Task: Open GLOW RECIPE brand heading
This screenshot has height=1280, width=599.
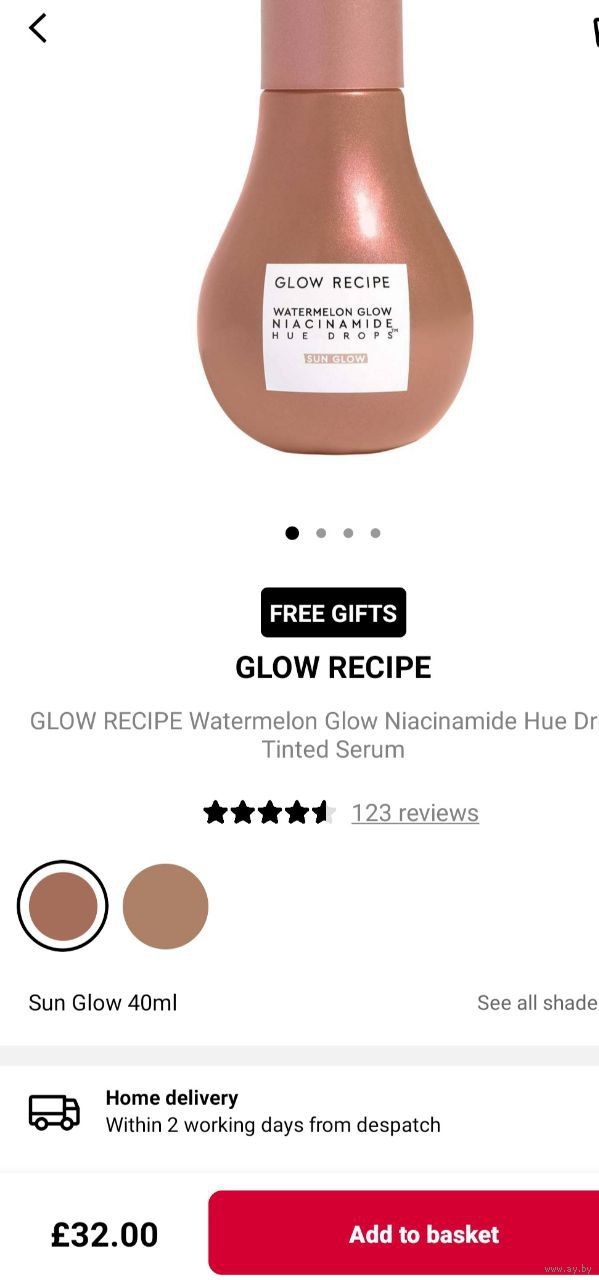Action: [333, 668]
